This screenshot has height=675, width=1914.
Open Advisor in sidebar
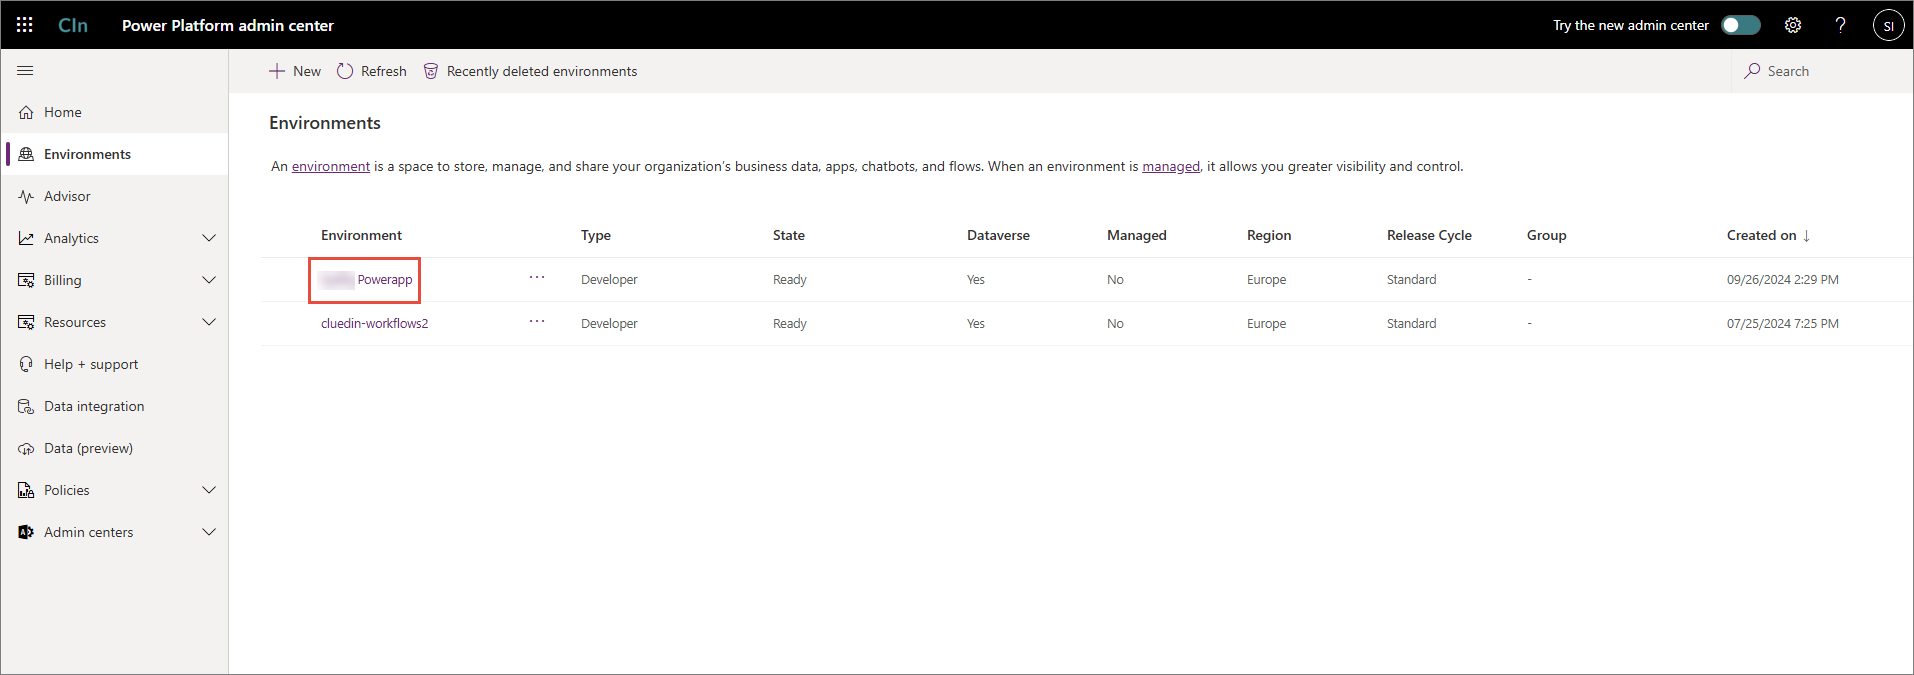114,196
